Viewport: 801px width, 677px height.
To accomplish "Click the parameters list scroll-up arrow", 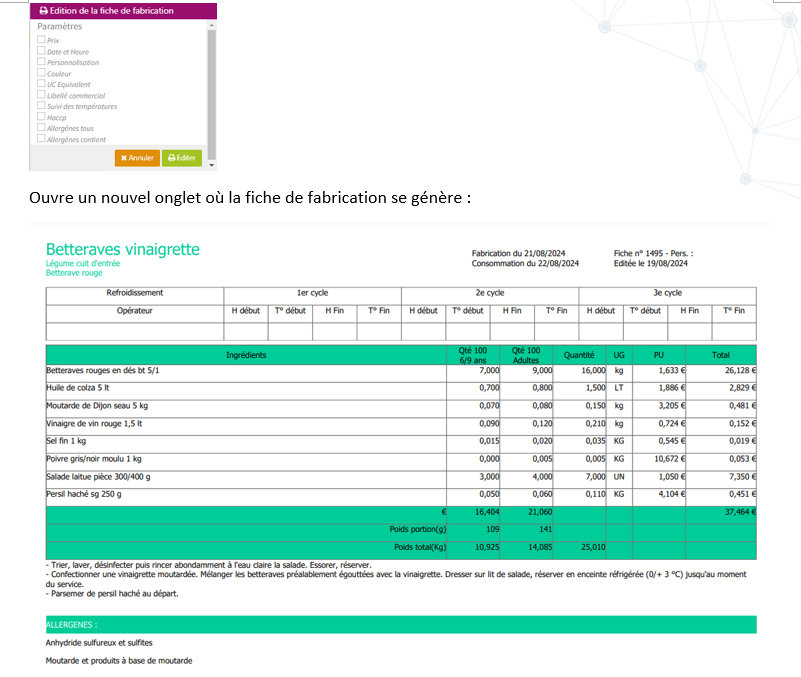I will pyautogui.click(x=211, y=25).
